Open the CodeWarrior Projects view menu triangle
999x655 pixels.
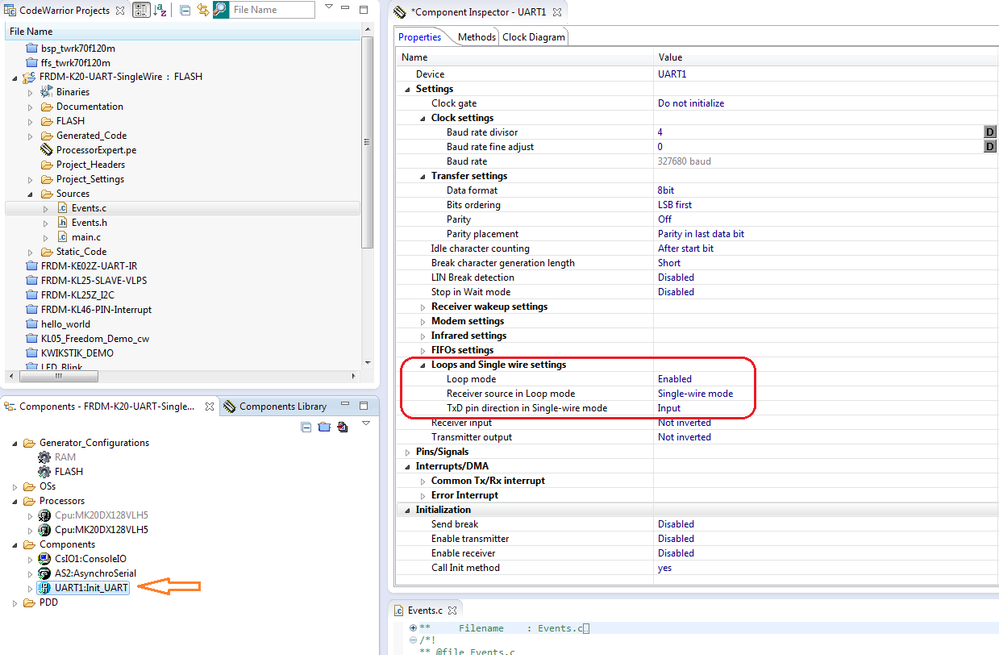[x=329, y=7]
